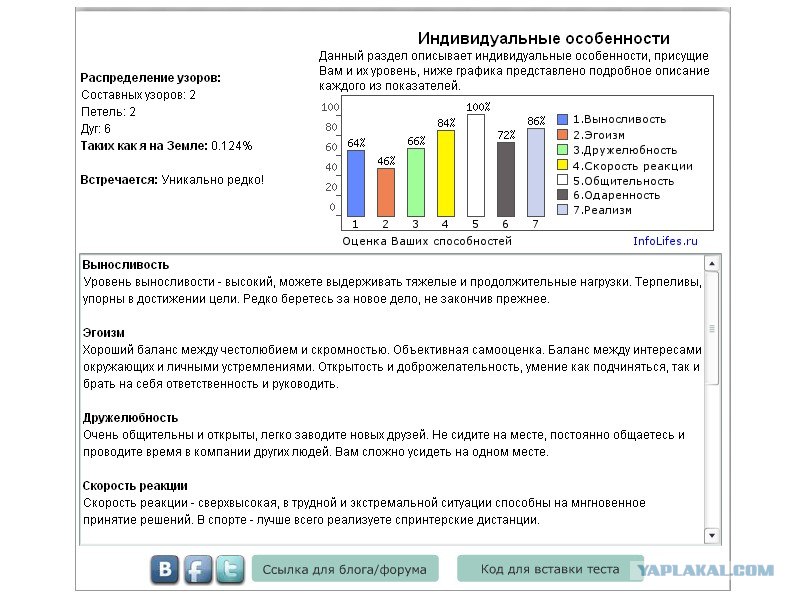800x600 pixels.
Task: Click scrollbar down arrow in description box
Action: coord(712,534)
